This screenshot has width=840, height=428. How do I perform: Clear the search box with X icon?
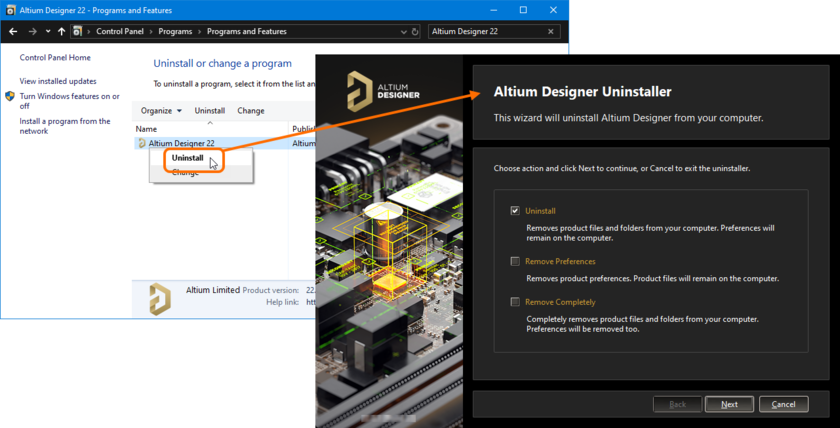551,32
